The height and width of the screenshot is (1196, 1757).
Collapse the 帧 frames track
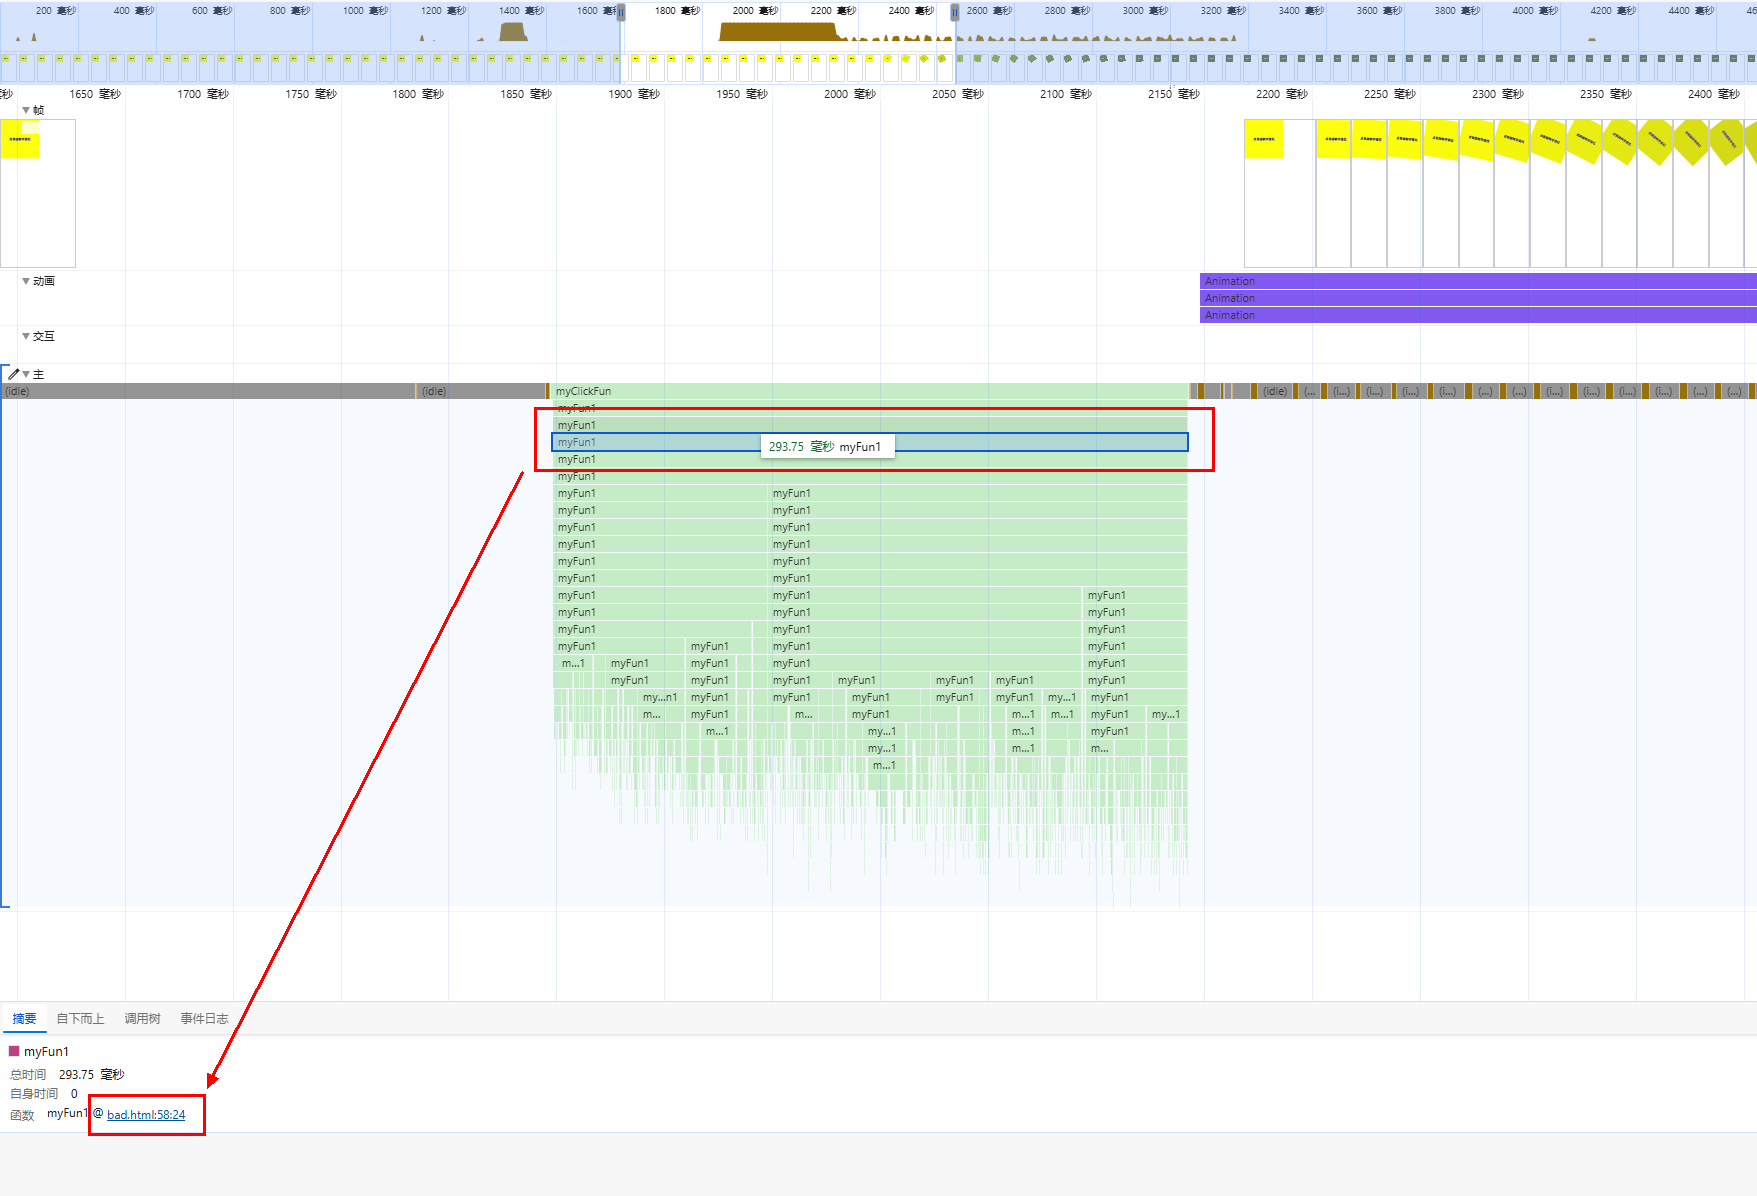pos(26,110)
